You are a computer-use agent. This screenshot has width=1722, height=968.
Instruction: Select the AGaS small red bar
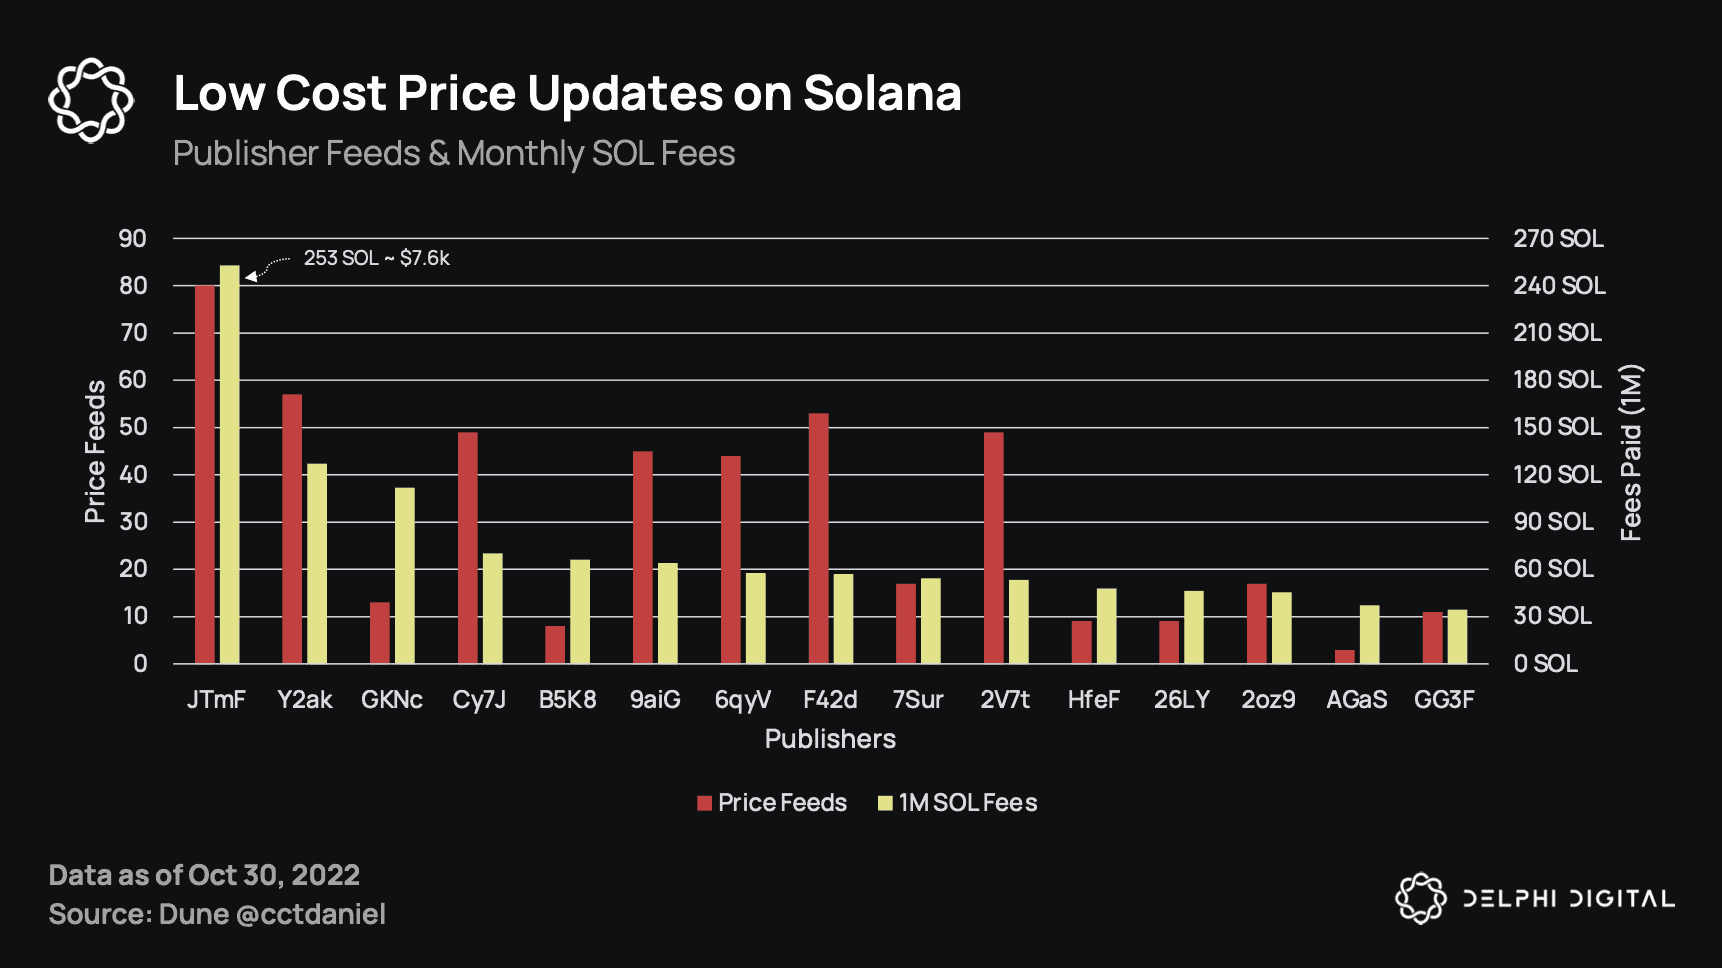(x=1345, y=656)
